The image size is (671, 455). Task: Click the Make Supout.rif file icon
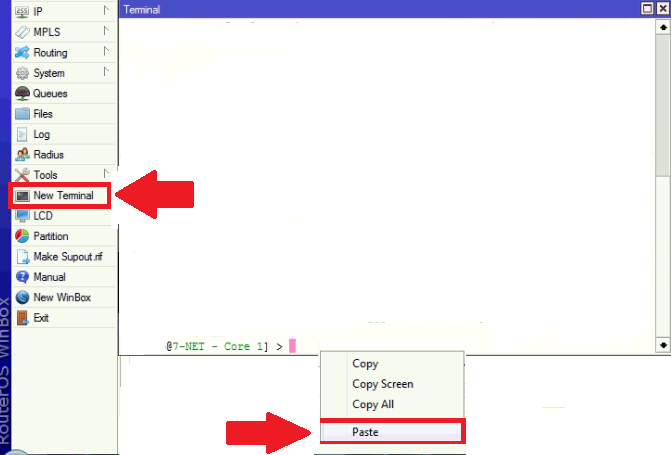coord(22,256)
